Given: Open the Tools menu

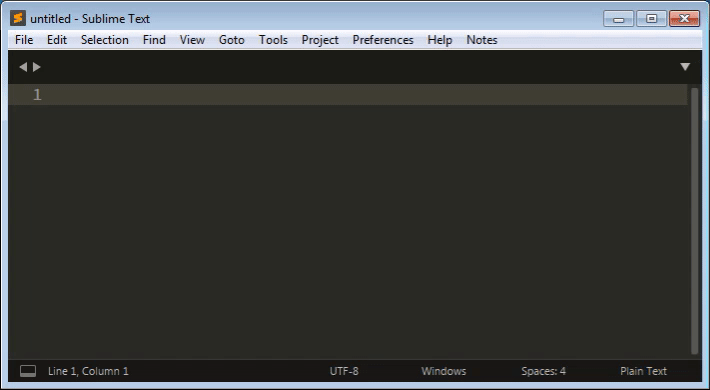Looking at the screenshot, I should [x=273, y=40].
